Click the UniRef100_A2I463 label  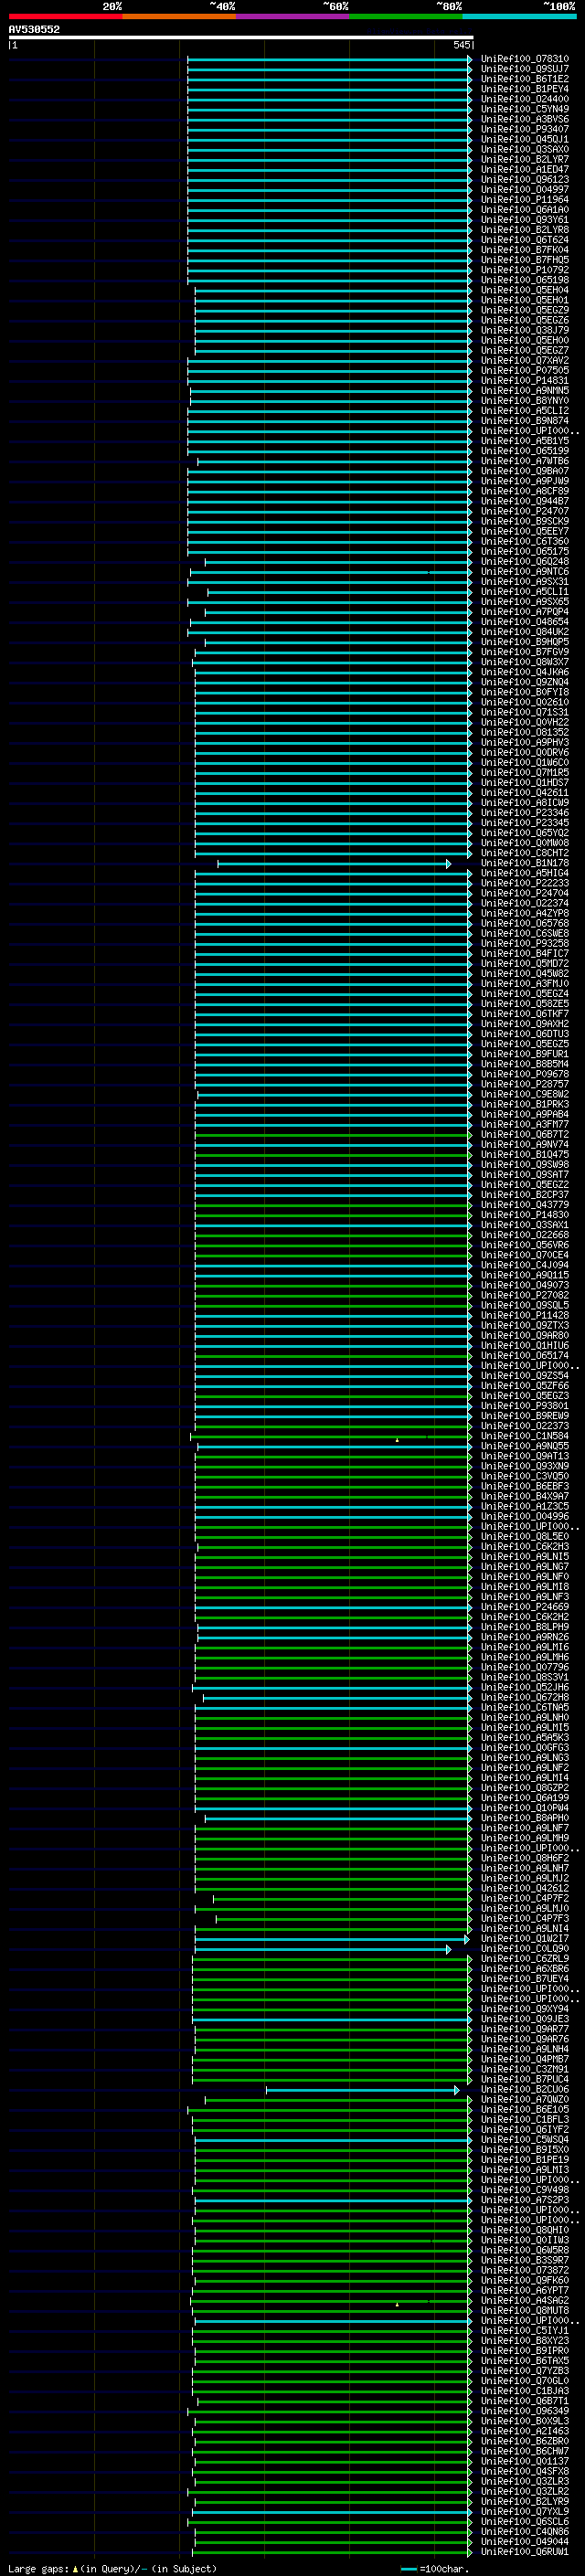525,2431
